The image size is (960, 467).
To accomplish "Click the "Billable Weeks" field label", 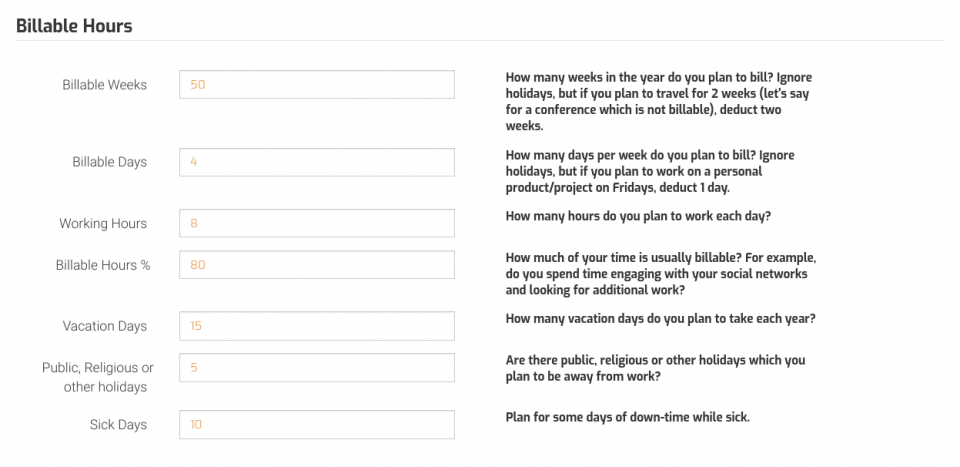I will point(104,85).
